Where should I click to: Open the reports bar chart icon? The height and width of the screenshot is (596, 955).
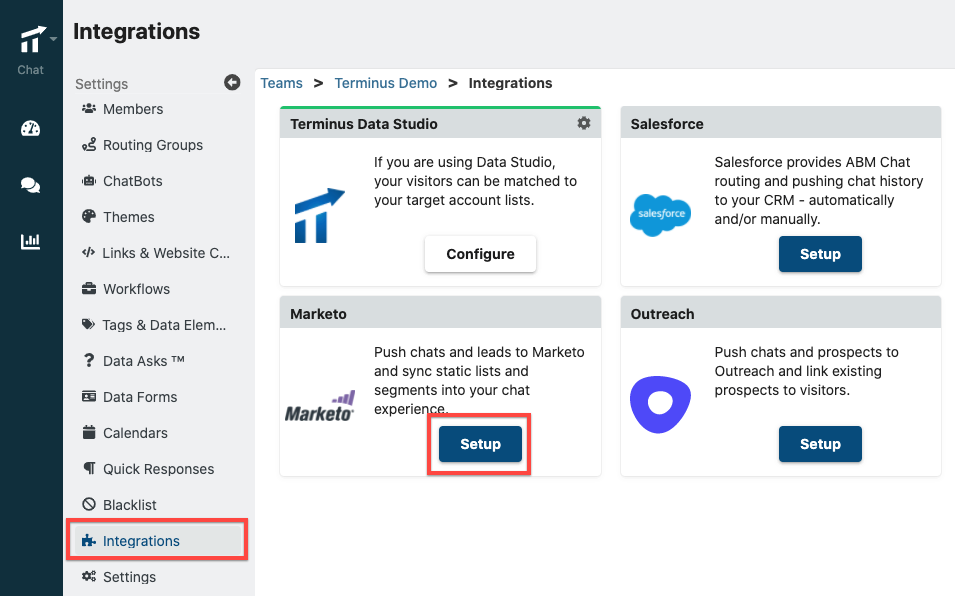coord(30,242)
